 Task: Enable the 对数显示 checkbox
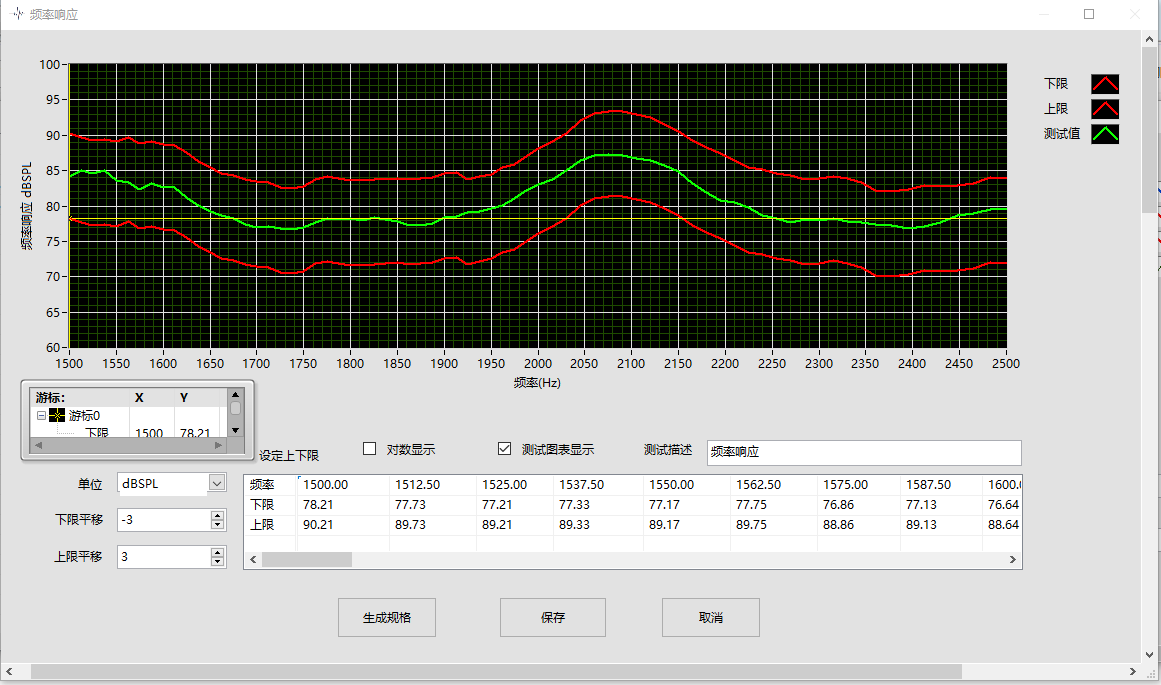[x=369, y=449]
